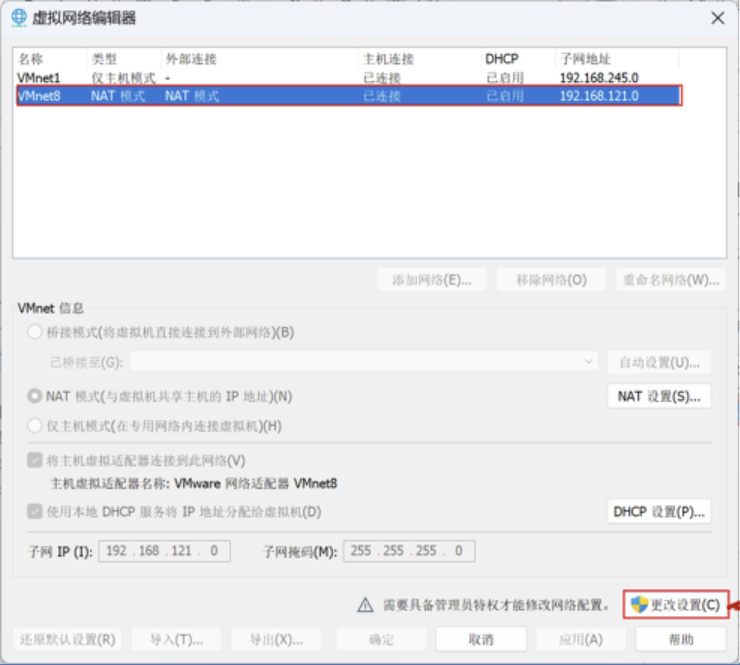Screen dimensions: 740x665
Task: Select the bridged mode (B) radio button
Action: tap(34, 332)
